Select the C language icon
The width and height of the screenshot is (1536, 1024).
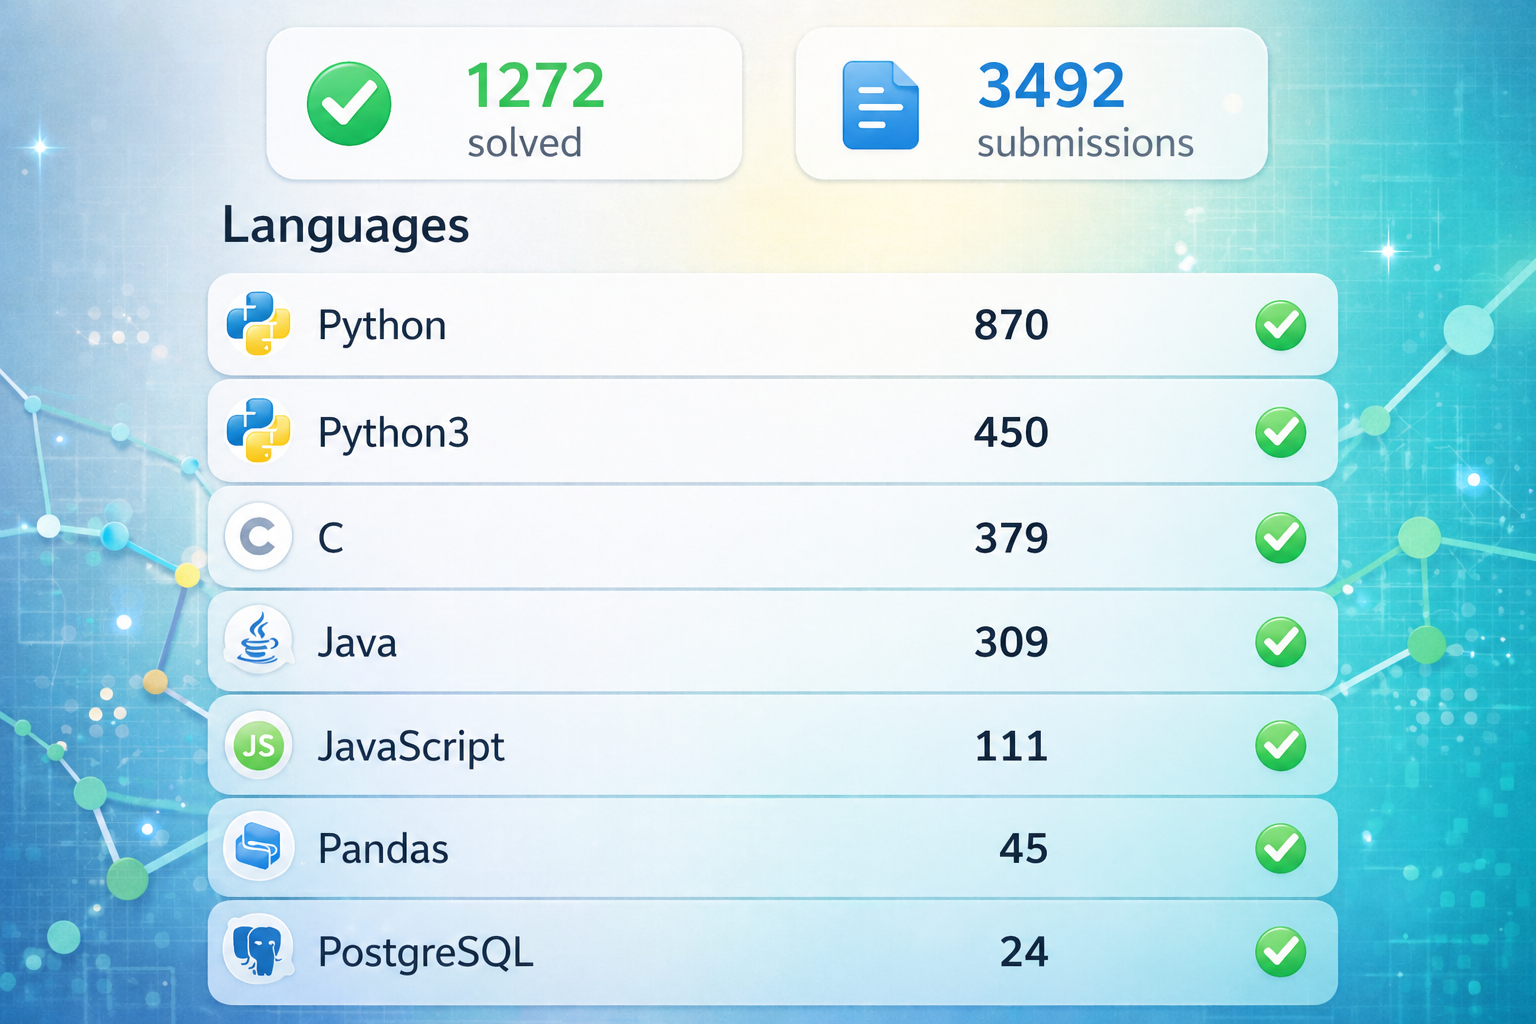(x=258, y=537)
